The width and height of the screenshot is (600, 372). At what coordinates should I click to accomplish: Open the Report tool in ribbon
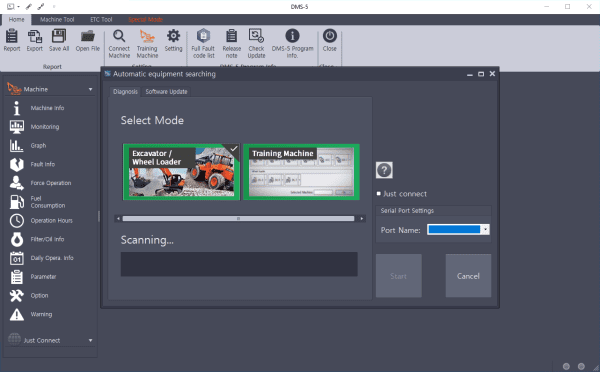12,40
